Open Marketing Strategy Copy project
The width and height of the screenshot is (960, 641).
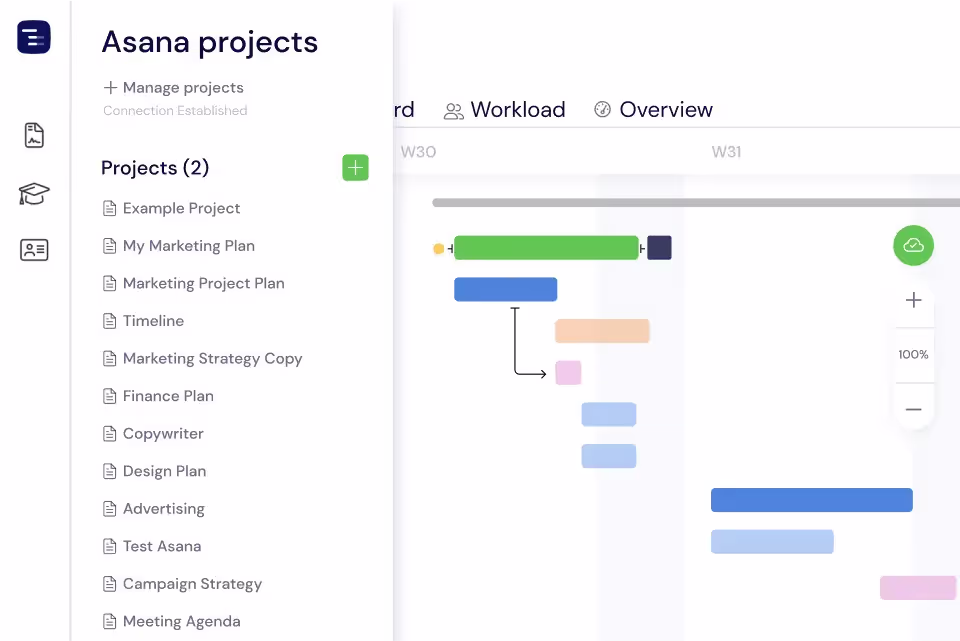click(x=212, y=359)
